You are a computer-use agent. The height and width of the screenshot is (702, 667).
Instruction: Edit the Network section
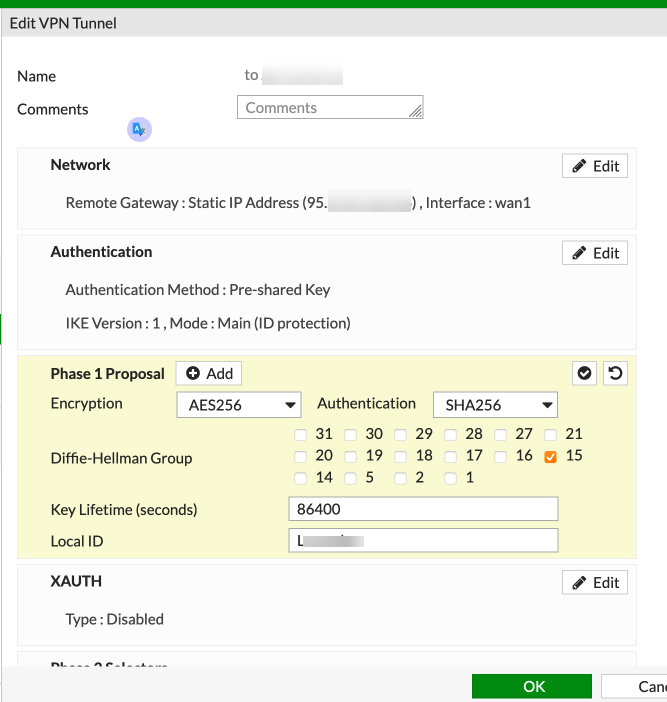[595, 166]
